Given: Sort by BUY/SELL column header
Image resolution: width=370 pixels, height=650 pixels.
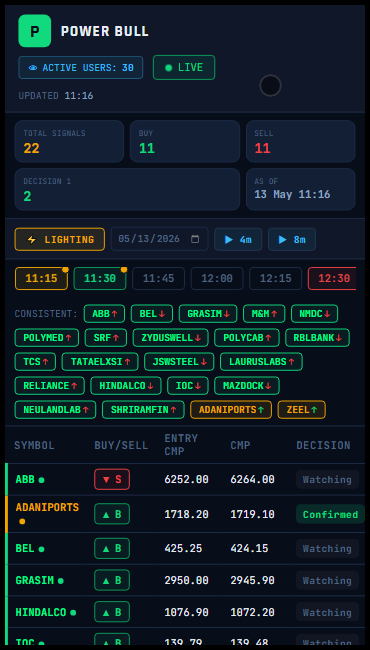Looking at the screenshot, I should [x=121, y=446].
